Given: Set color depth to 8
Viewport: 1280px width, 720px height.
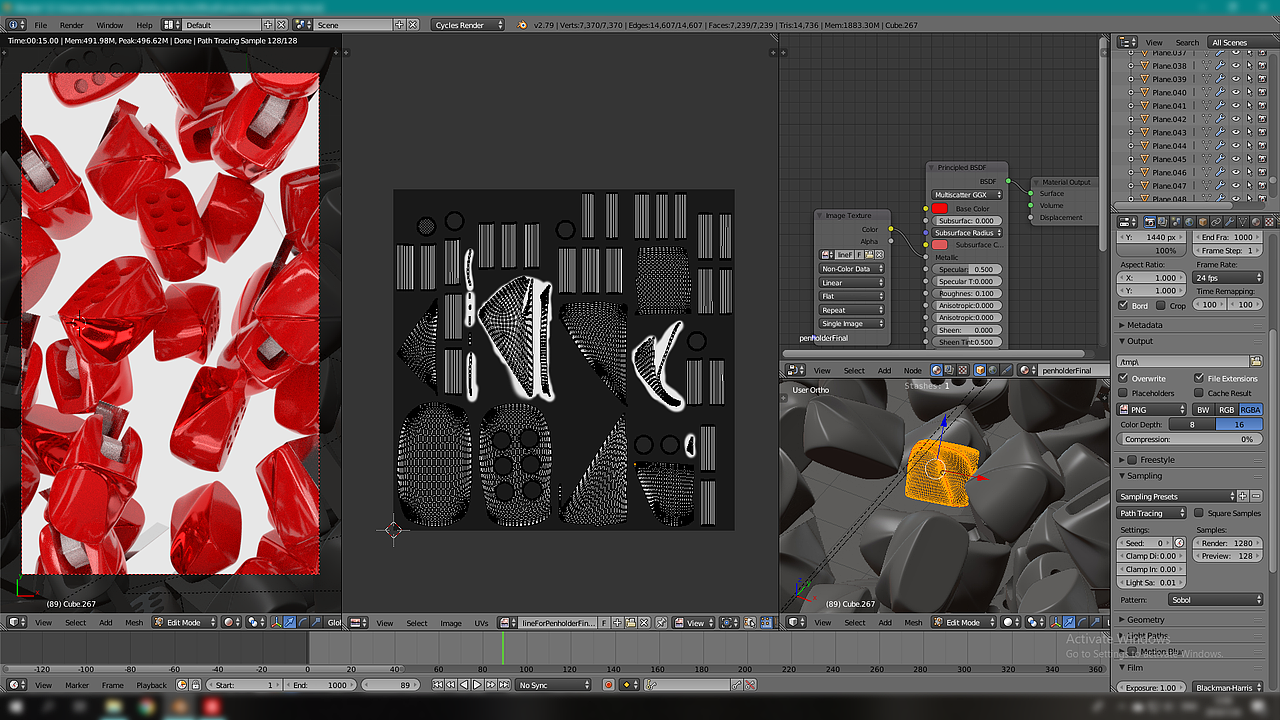Looking at the screenshot, I should [1192, 424].
